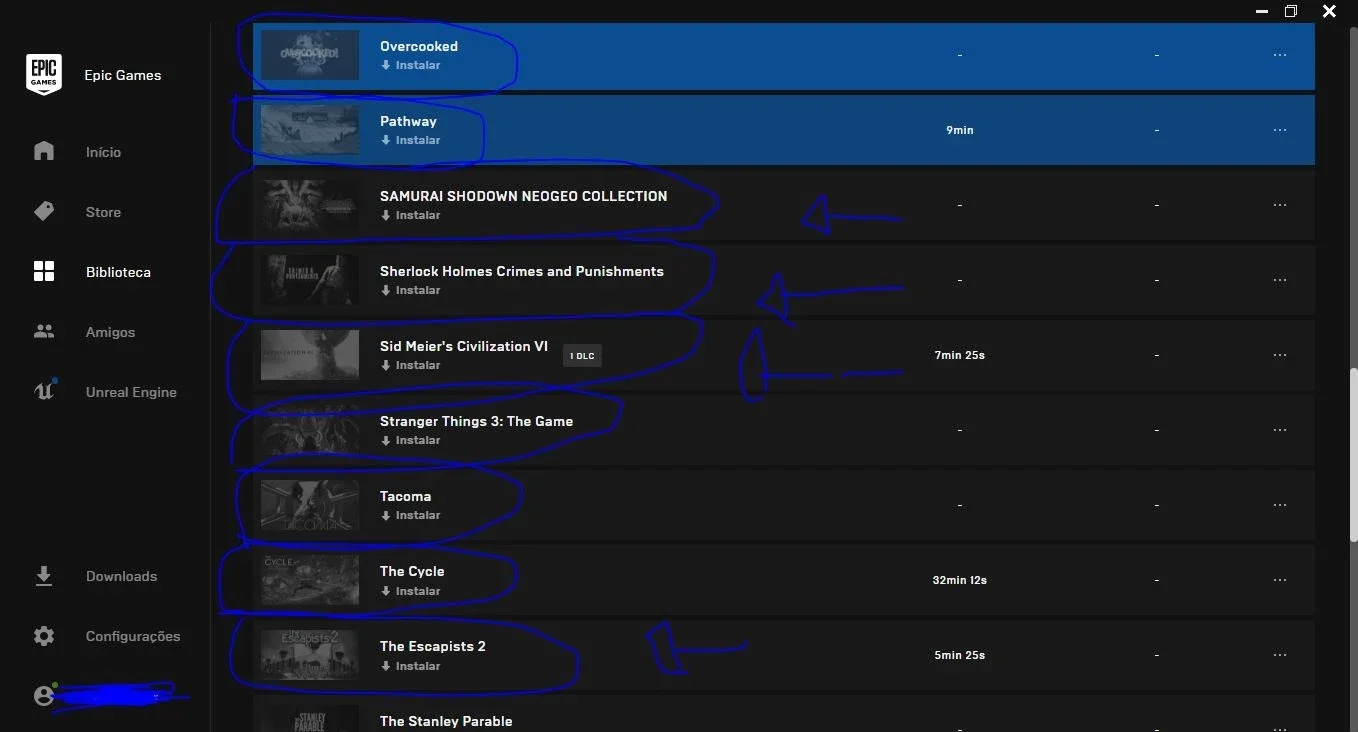Open the Amigos section label
This screenshot has height=732, width=1358.
point(110,332)
